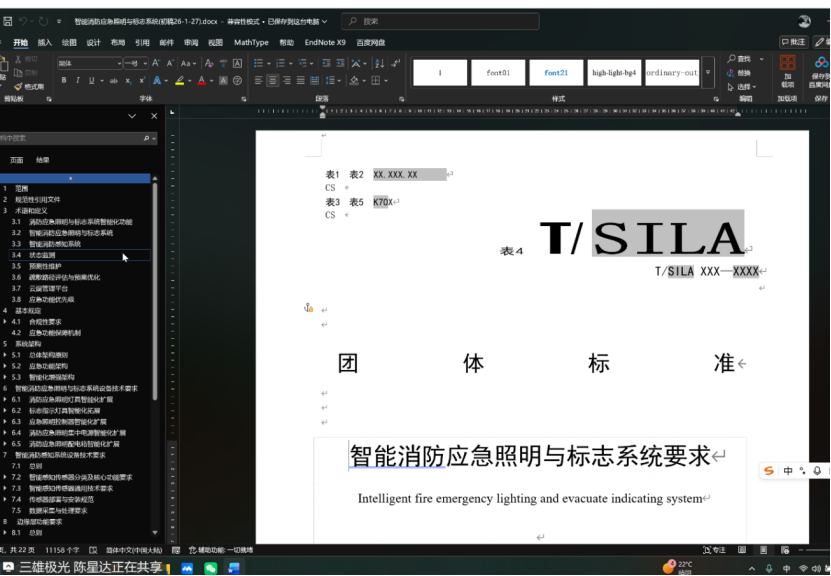Toggle underline formatting on selection
This screenshot has width=831, height=576.
point(90,80)
